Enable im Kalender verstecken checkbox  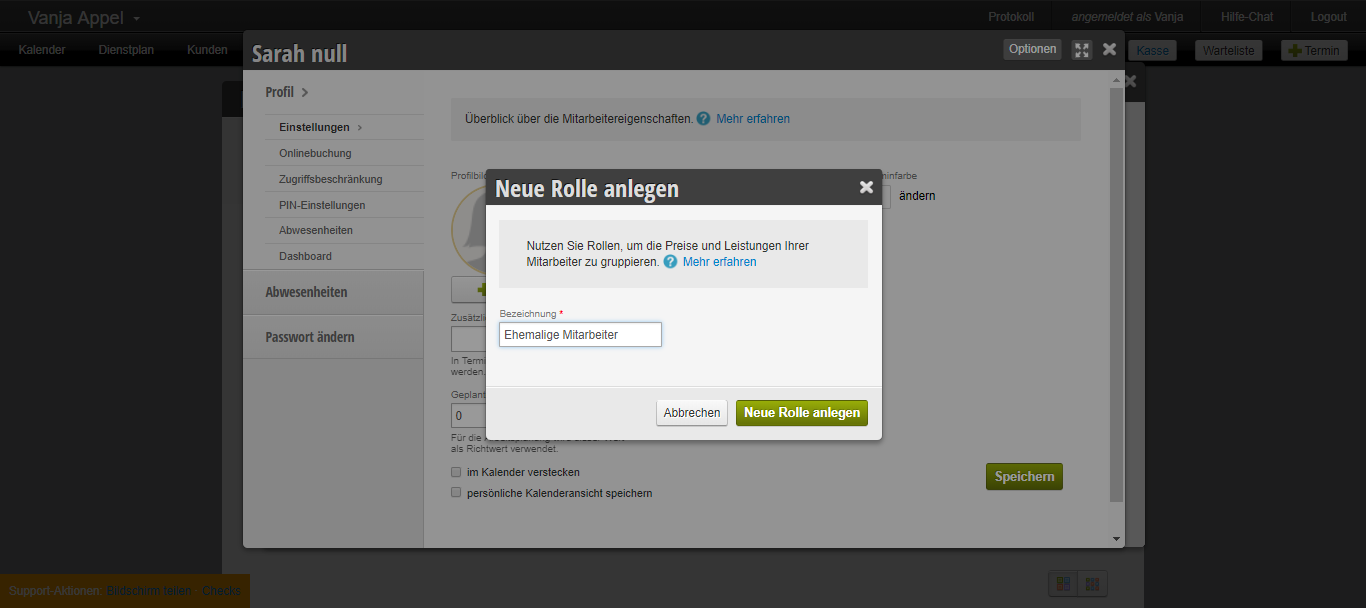456,472
